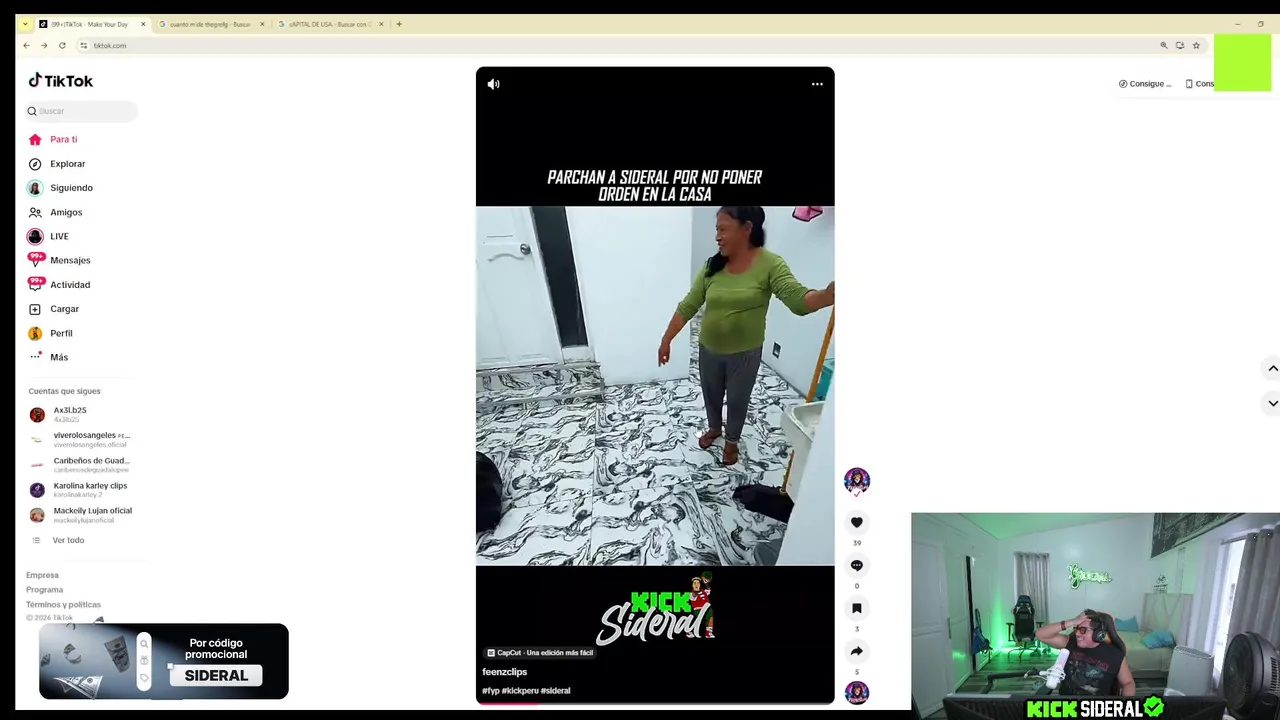Save the video with the bookmark icon

coord(857,608)
